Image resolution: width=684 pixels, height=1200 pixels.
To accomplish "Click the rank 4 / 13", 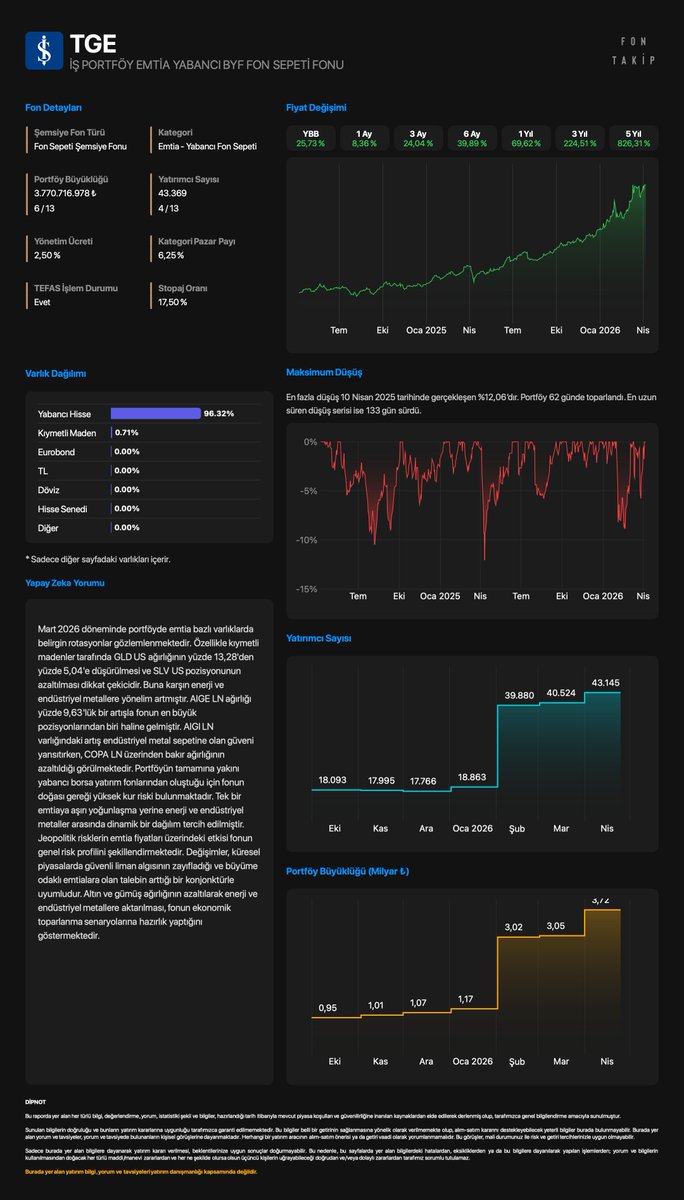I will click(168, 208).
